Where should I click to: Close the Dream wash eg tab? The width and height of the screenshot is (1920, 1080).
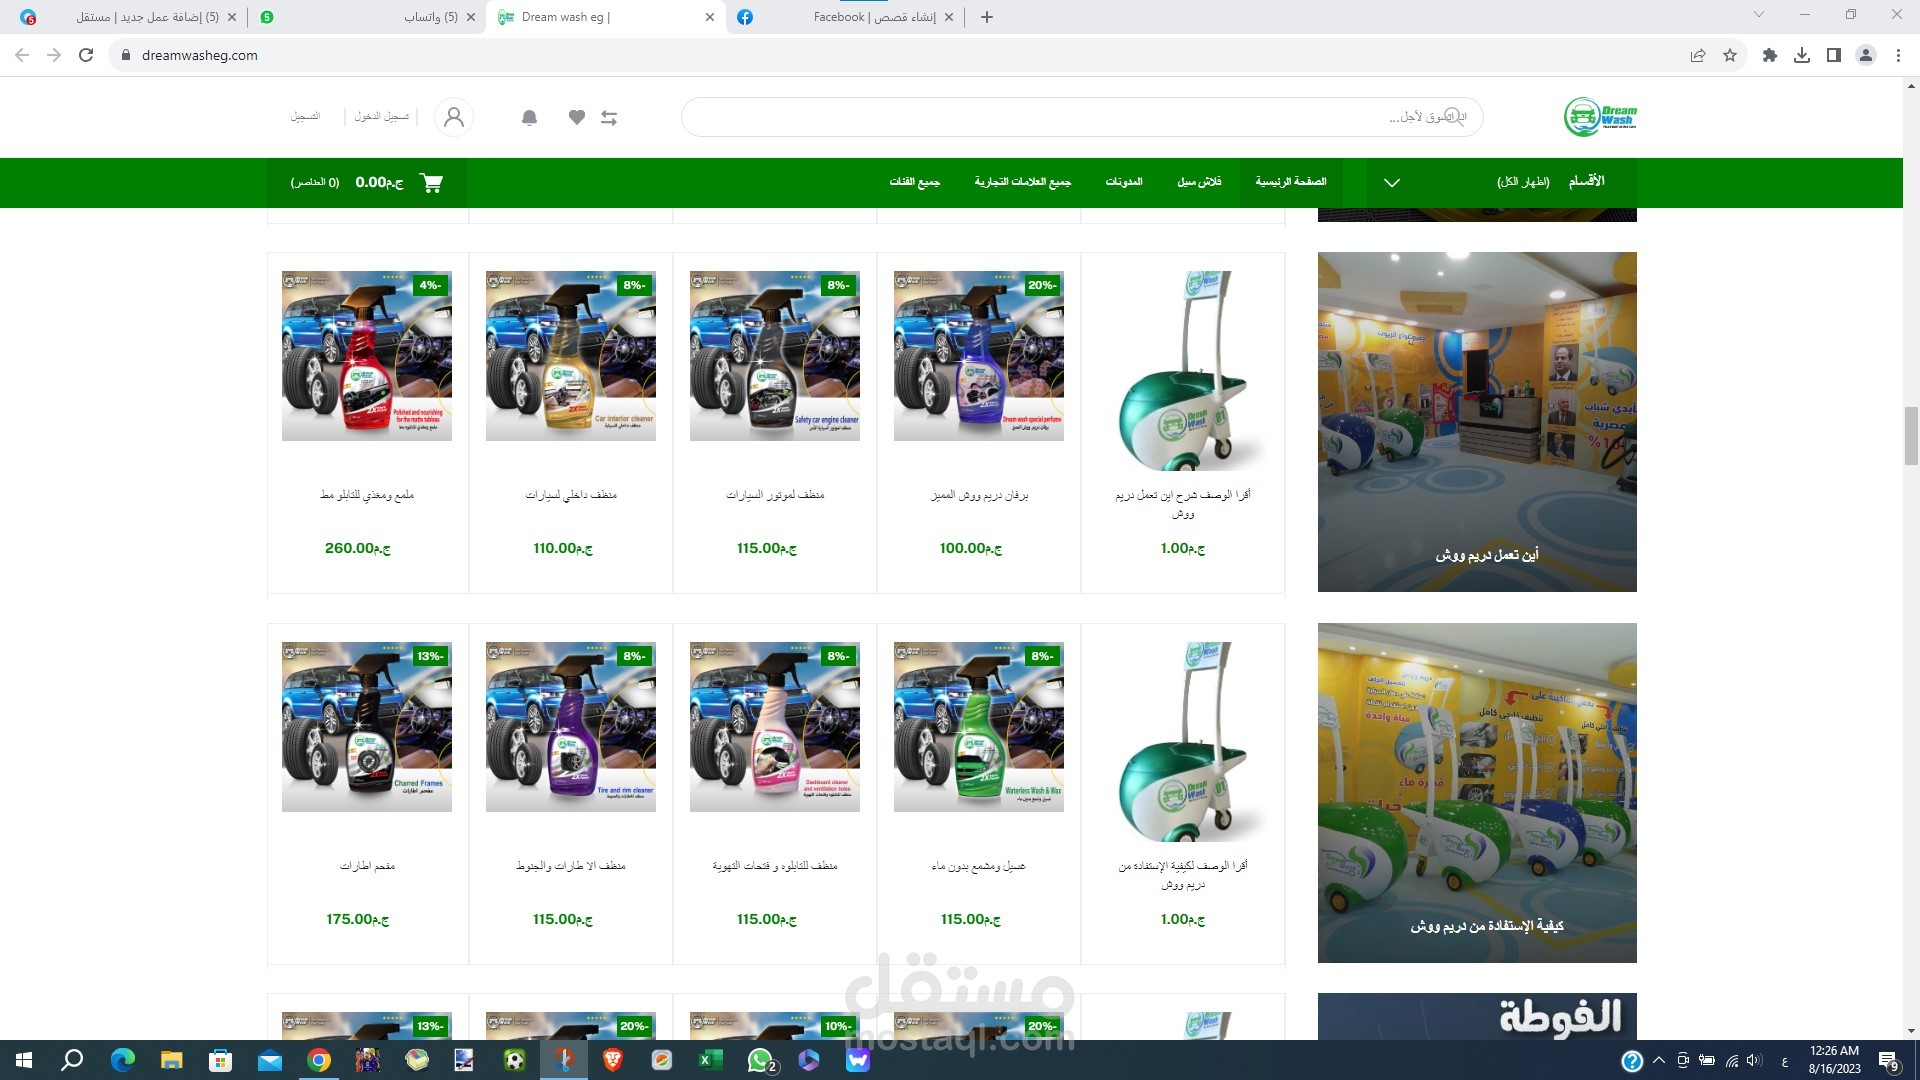(x=710, y=17)
